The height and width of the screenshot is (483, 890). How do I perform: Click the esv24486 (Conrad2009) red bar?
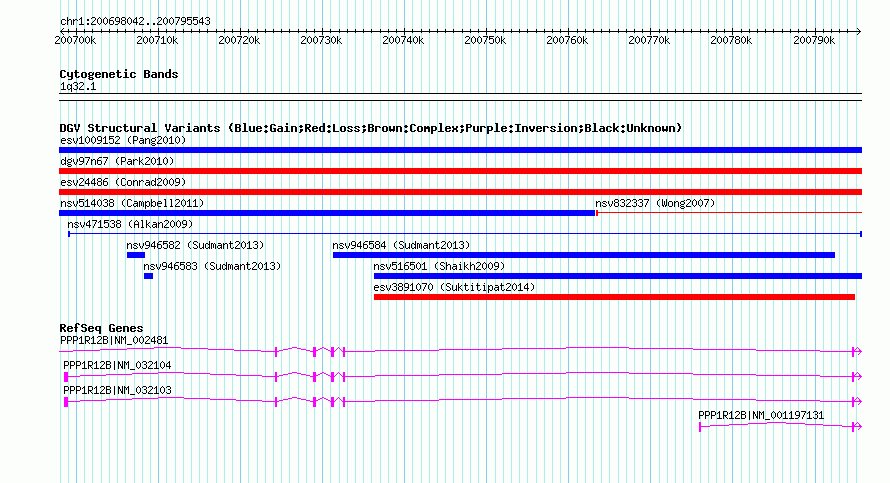point(460,192)
